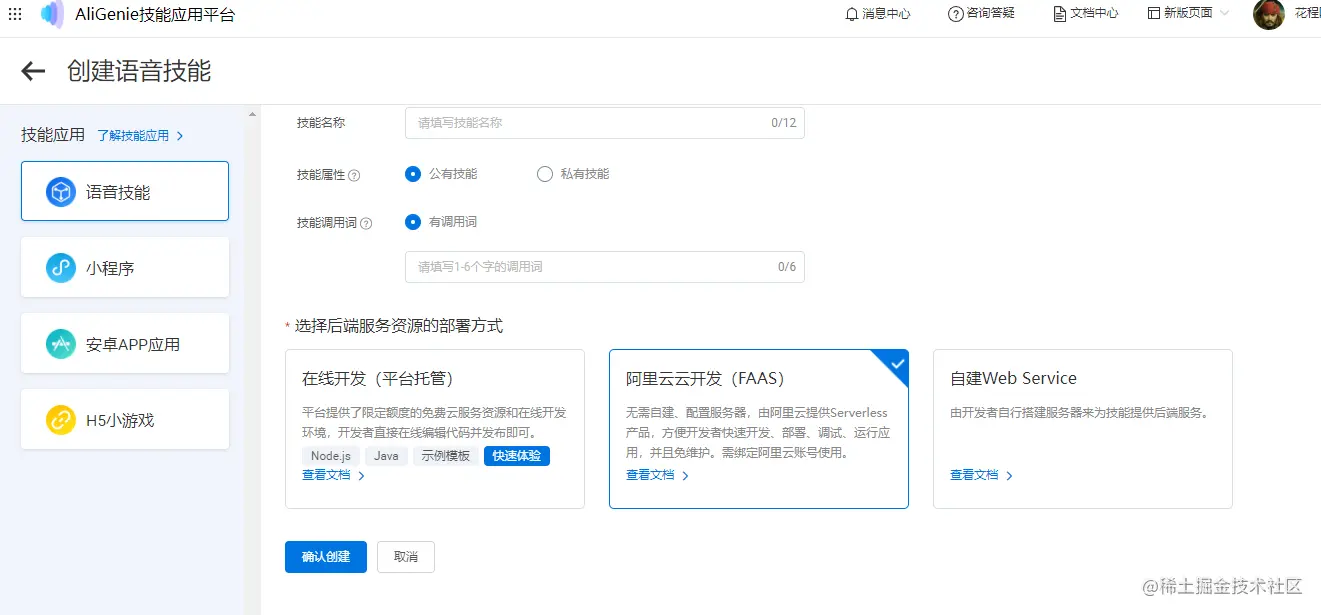Open 新版页面 menu in the top bar
Screen dimensions: 1321x615
pos(1189,14)
